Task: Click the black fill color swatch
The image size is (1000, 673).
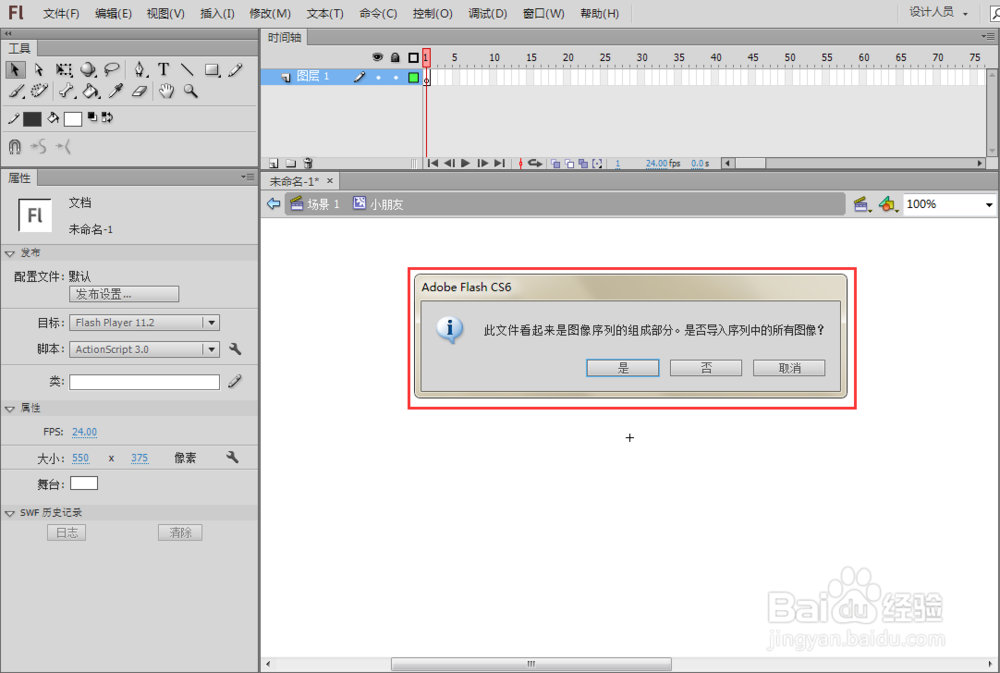Action: coord(31,118)
